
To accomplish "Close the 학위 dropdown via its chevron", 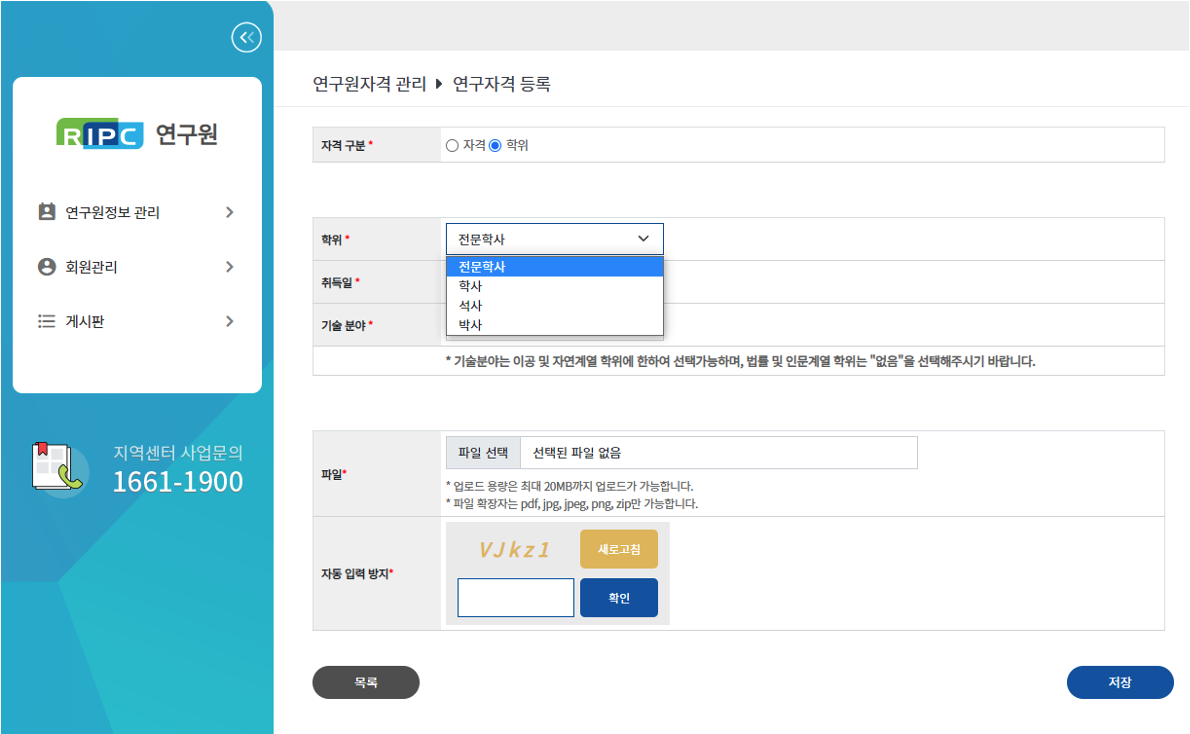I will tap(643, 239).
